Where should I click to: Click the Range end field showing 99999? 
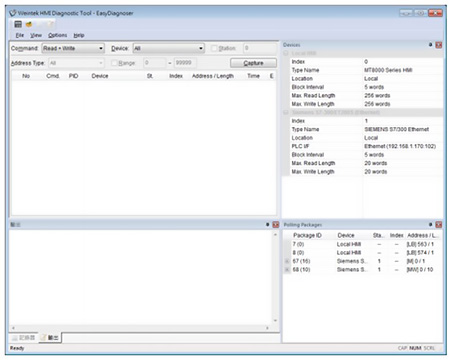(185, 63)
